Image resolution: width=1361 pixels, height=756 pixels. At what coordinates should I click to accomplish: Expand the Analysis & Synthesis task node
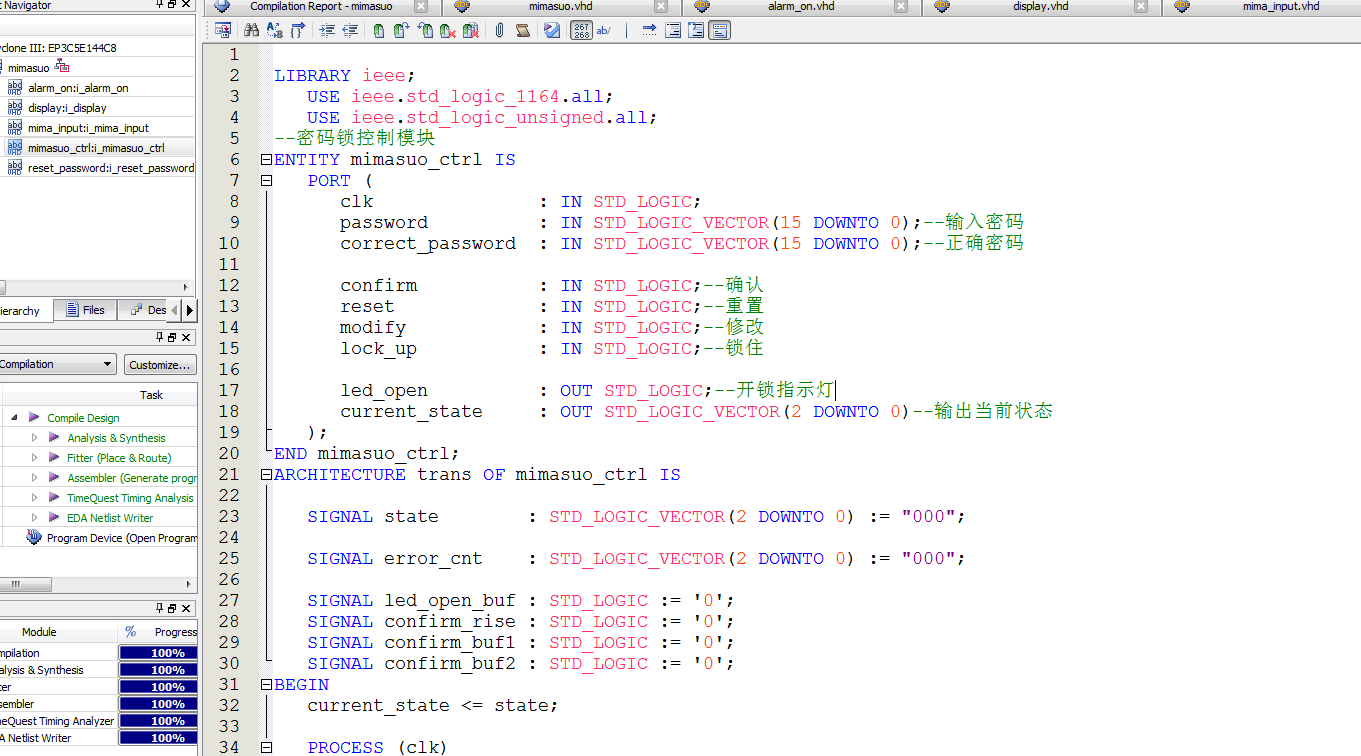tap(34, 438)
